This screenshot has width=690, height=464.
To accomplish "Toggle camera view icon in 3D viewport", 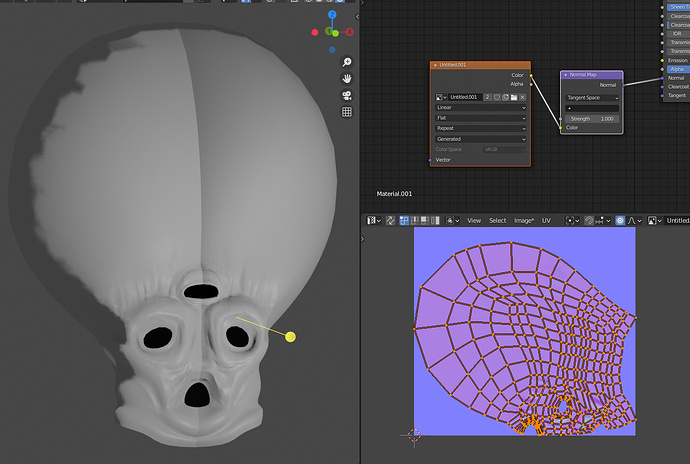I will (x=347, y=96).
